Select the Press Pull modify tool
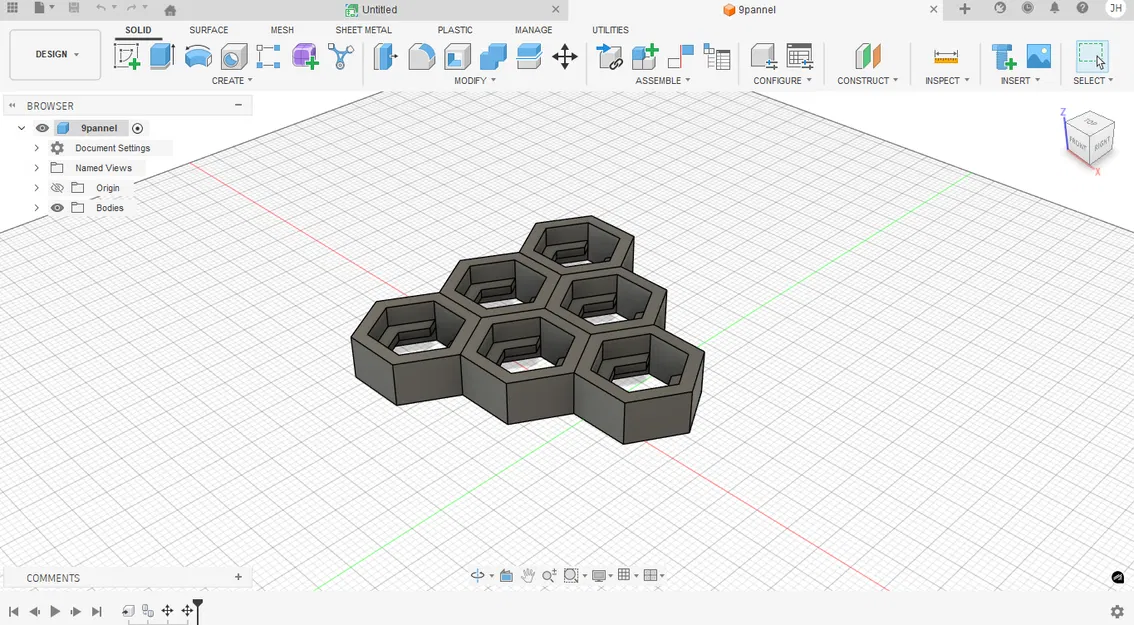 387,57
